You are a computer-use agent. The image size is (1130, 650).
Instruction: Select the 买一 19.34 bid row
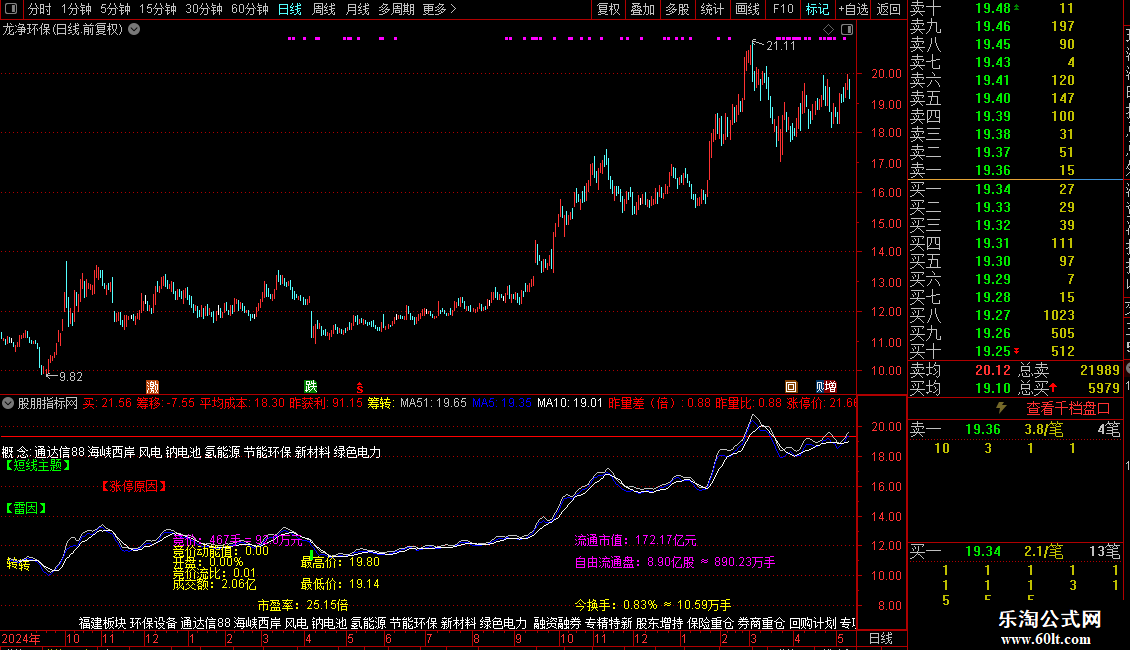pos(1015,189)
